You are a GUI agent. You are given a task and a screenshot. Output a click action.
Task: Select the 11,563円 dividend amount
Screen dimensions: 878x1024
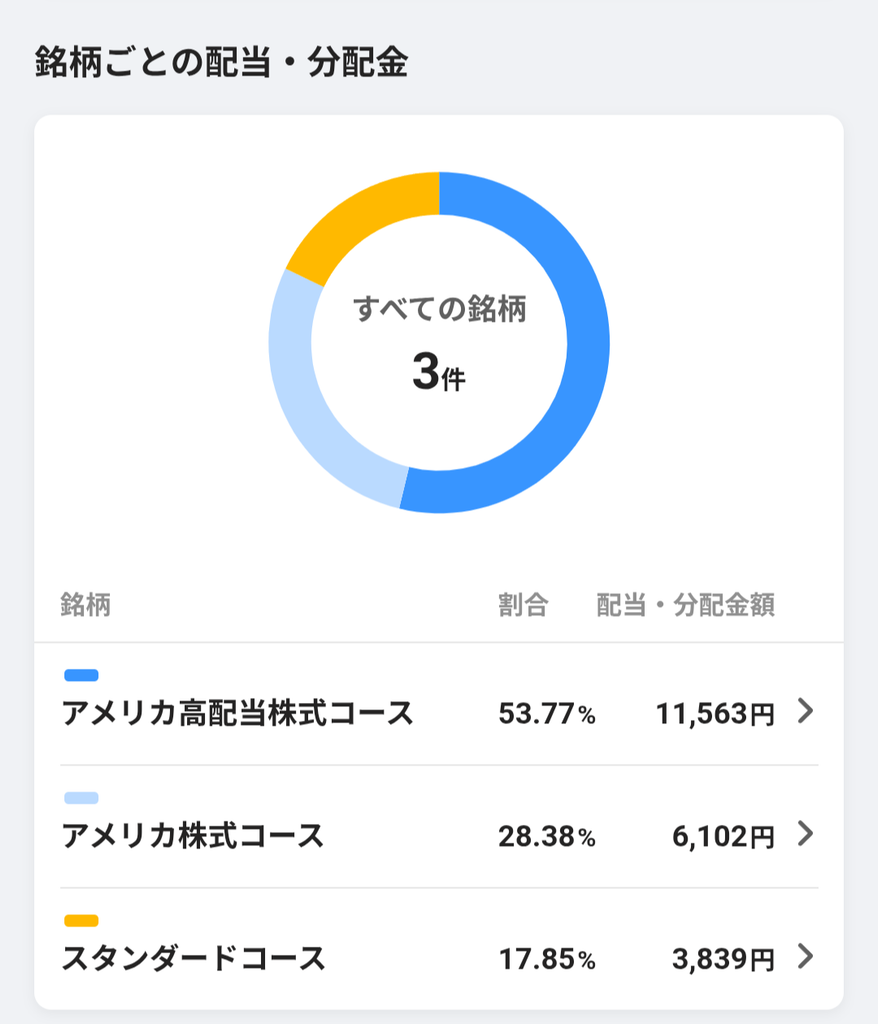[715, 714]
